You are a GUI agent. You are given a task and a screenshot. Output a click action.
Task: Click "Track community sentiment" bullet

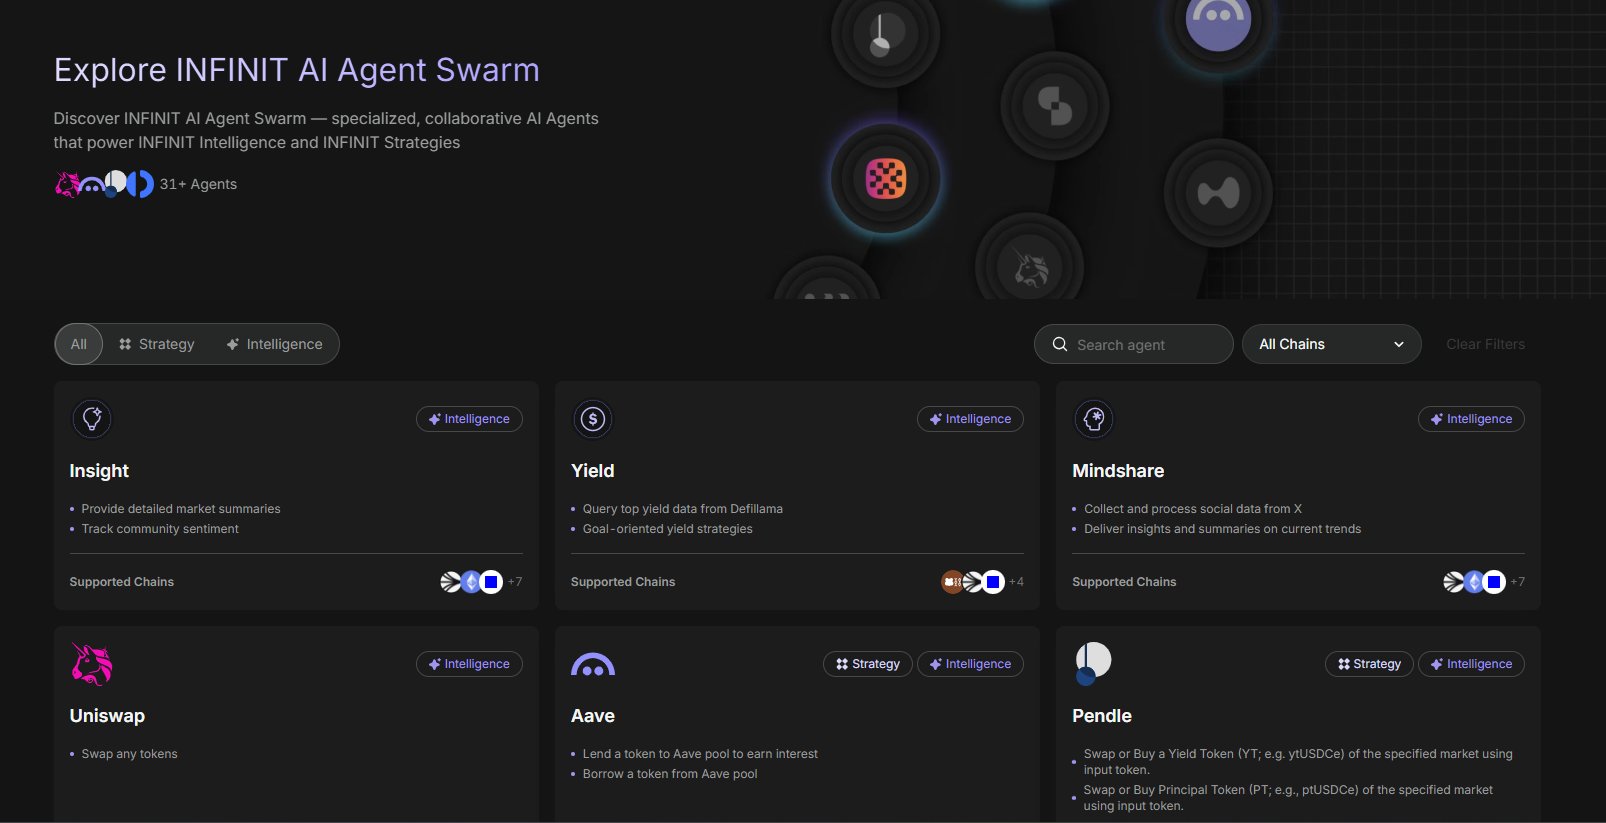[x=160, y=529]
